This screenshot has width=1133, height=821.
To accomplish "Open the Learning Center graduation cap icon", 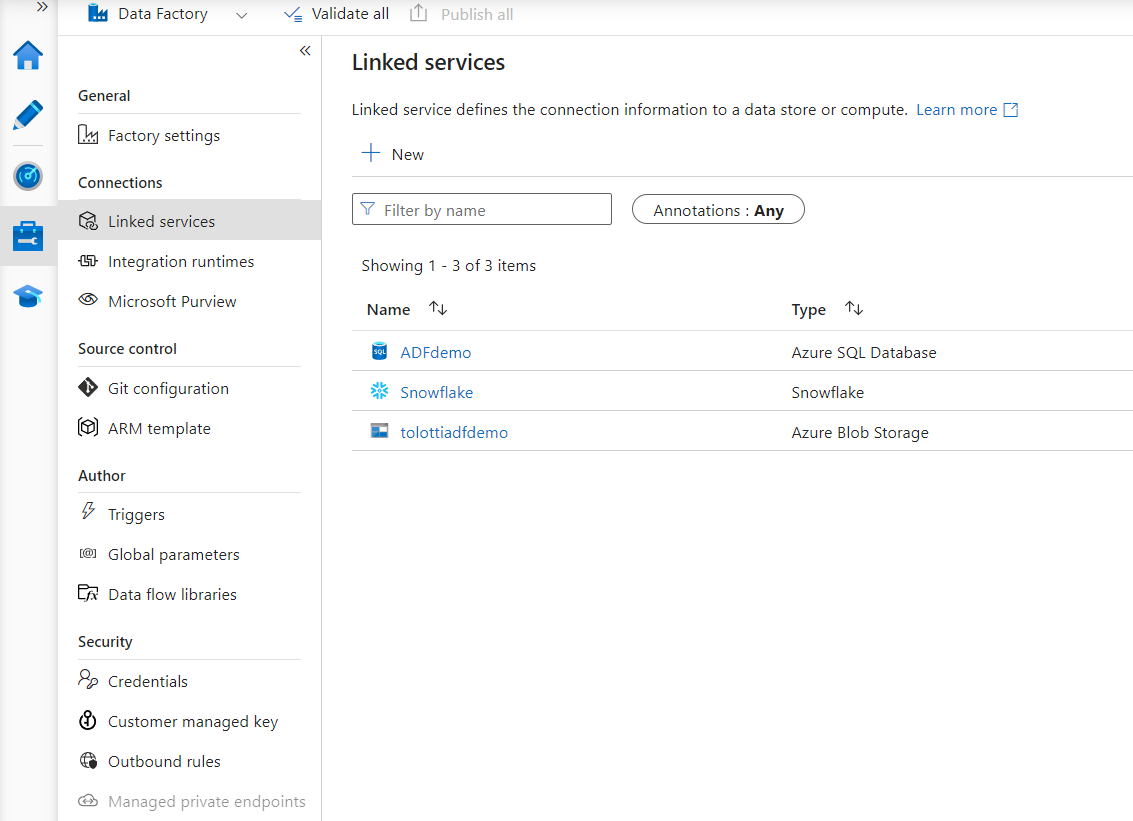I will pyautogui.click(x=28, y=297).
